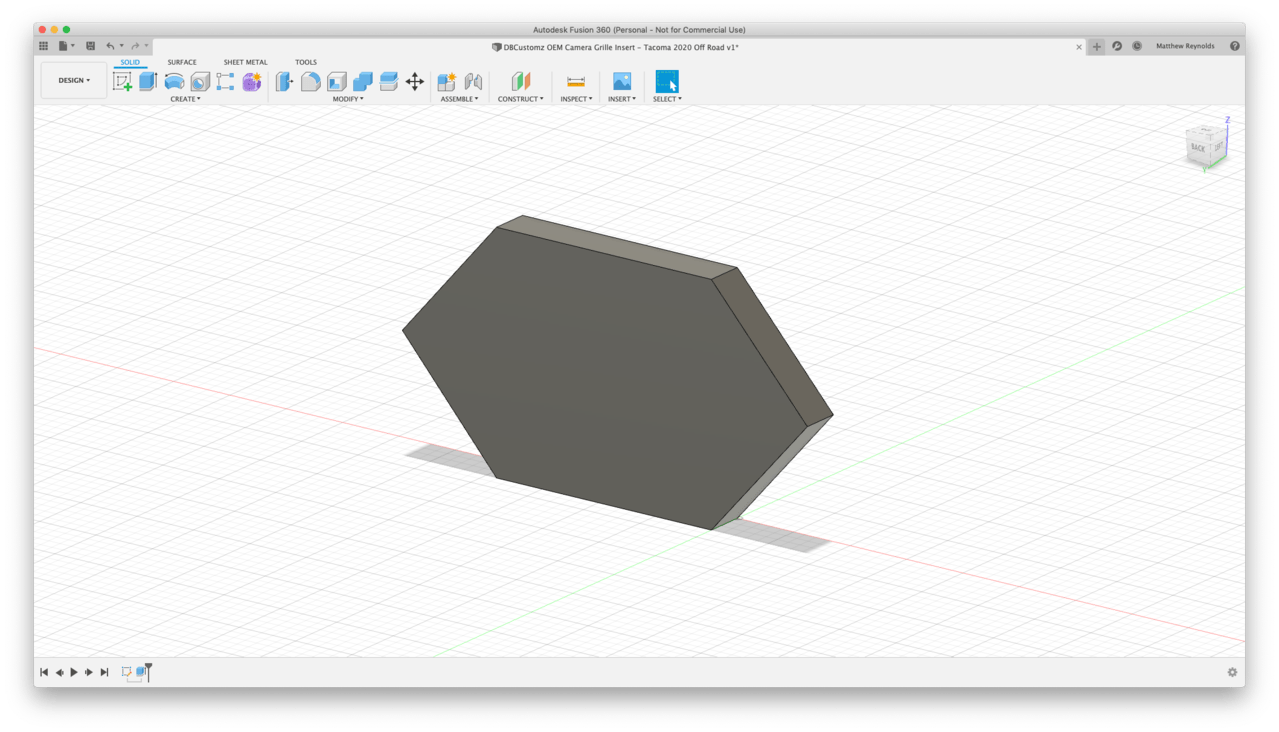Activate the Select tool
This screenshot has height=732, width=1279.
[667, 81]
